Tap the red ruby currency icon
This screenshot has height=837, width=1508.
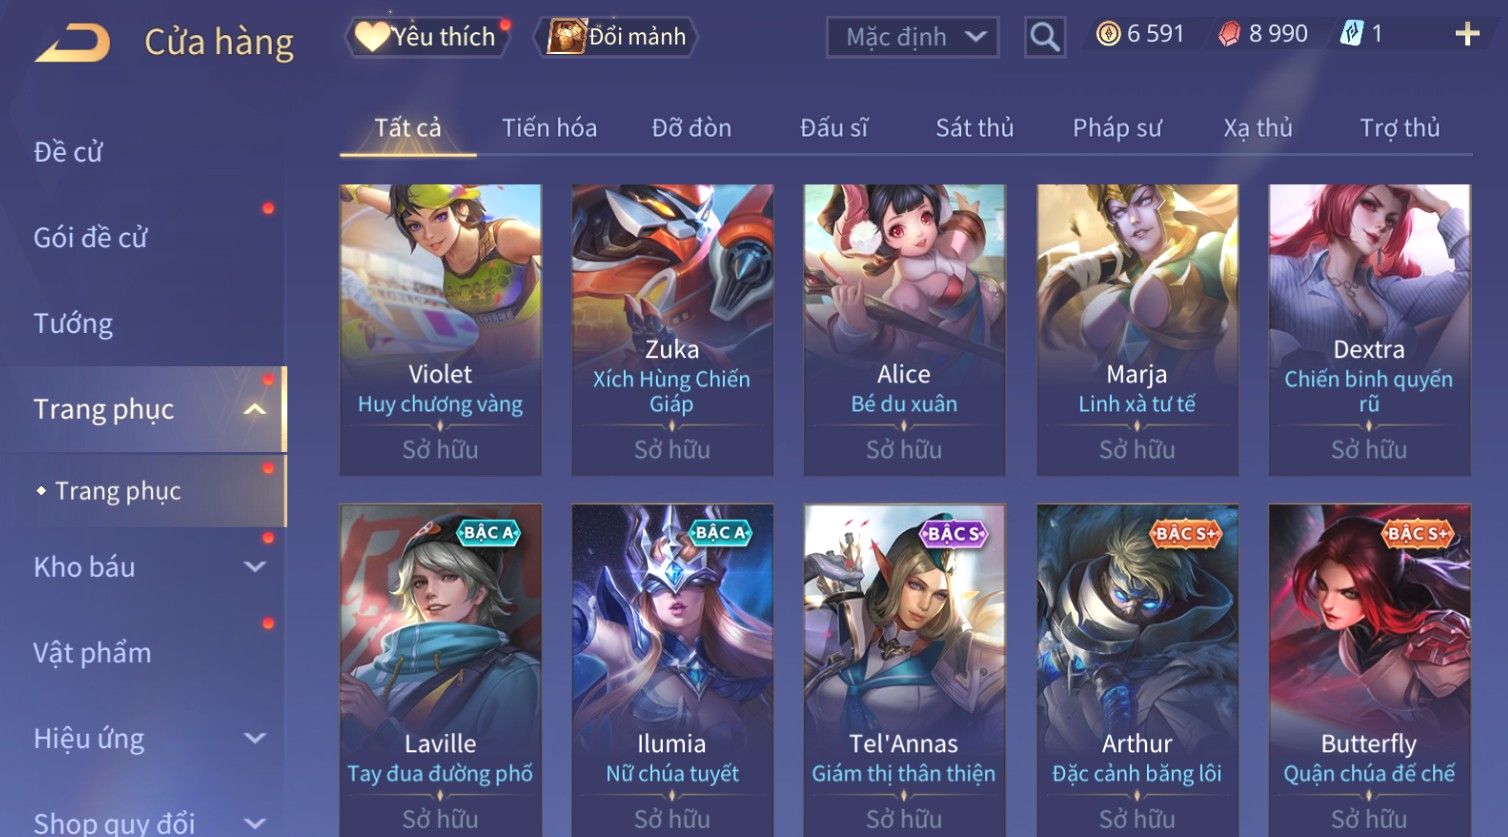click(1229, 35)
